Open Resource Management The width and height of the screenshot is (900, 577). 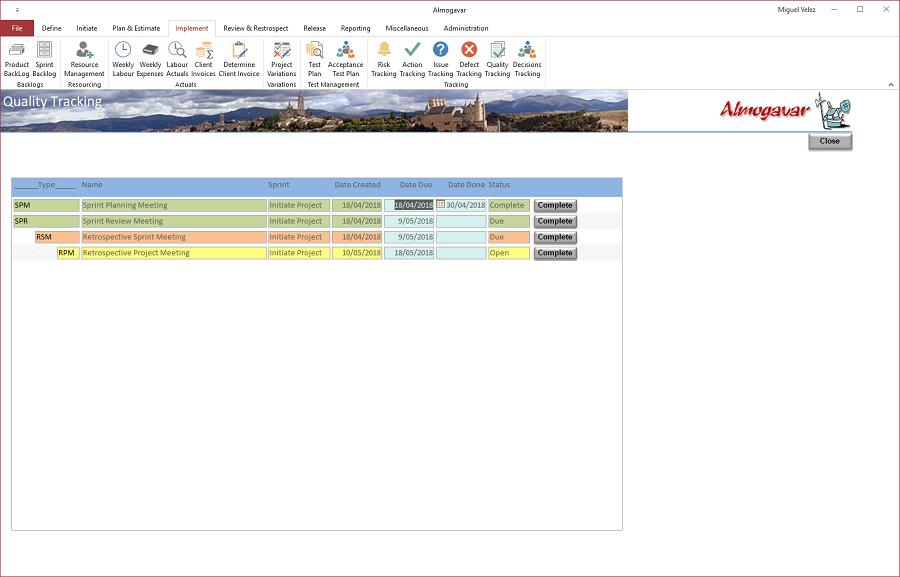point(84,59)
